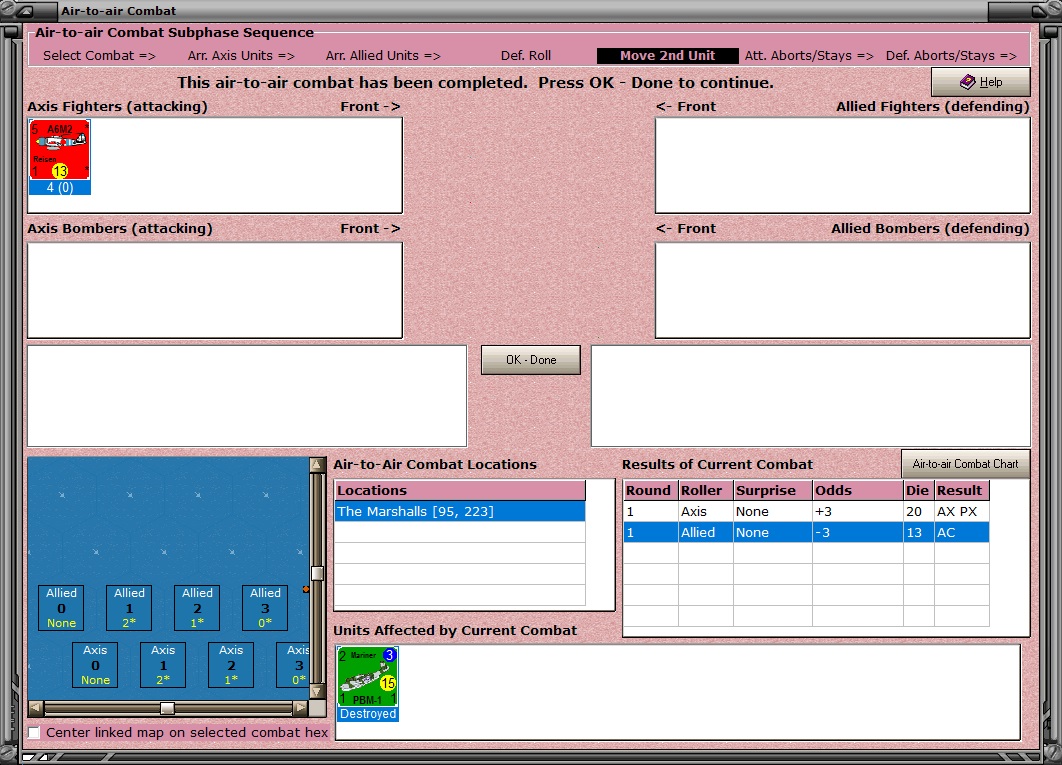Move the vertical map scrollbar thumb
This screenshot has height=765, width=1062.
click(317, 573)
